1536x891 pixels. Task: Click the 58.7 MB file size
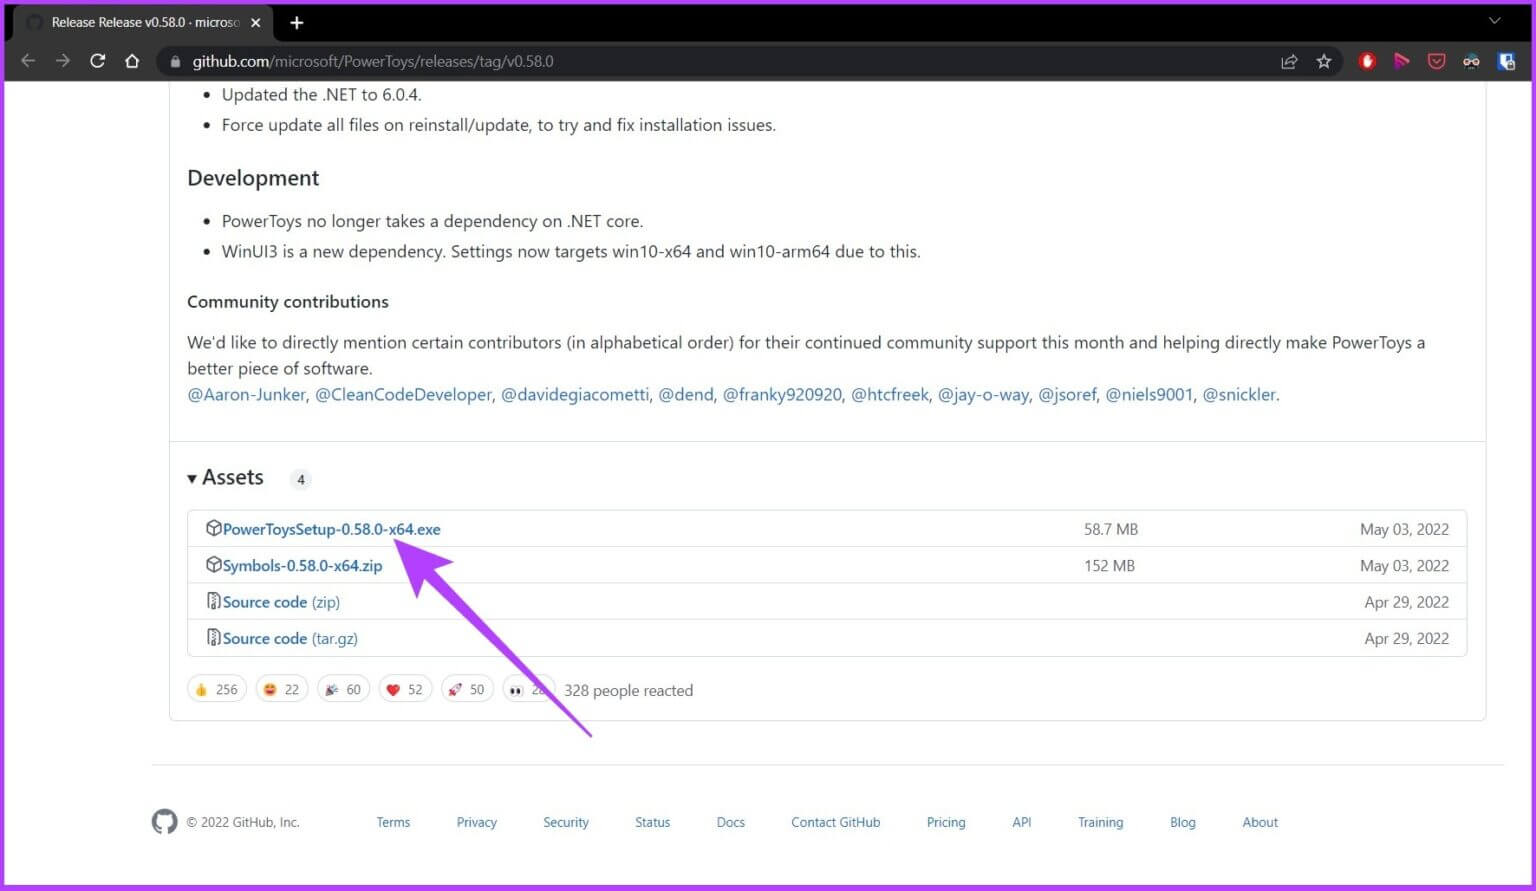pyautogui.click(x=1110, y=529)
